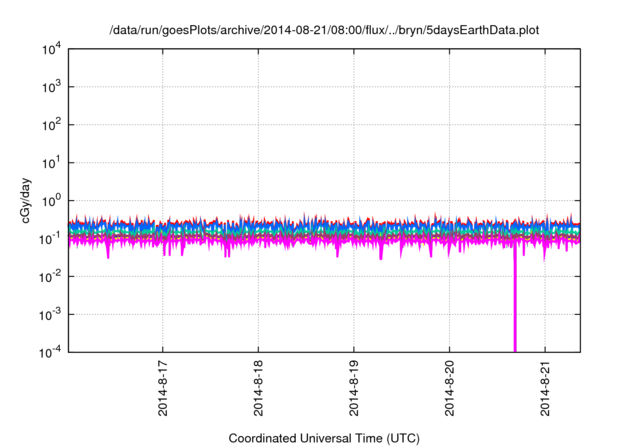The height and width of the screenshot is (448, 640).
Task: Click the 10^3 y-axis tick label
Action: coord(50,88)
